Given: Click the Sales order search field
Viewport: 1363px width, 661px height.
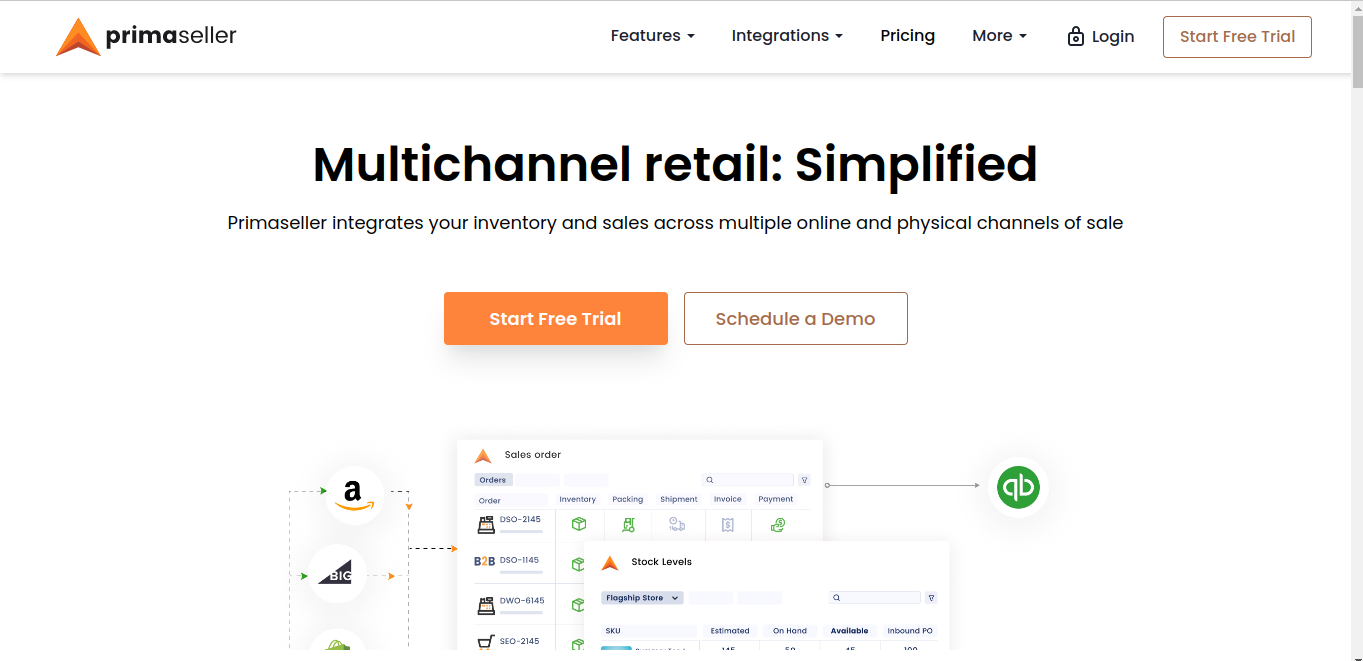Looking at the screenshot, I should click(x=747, y=481).
